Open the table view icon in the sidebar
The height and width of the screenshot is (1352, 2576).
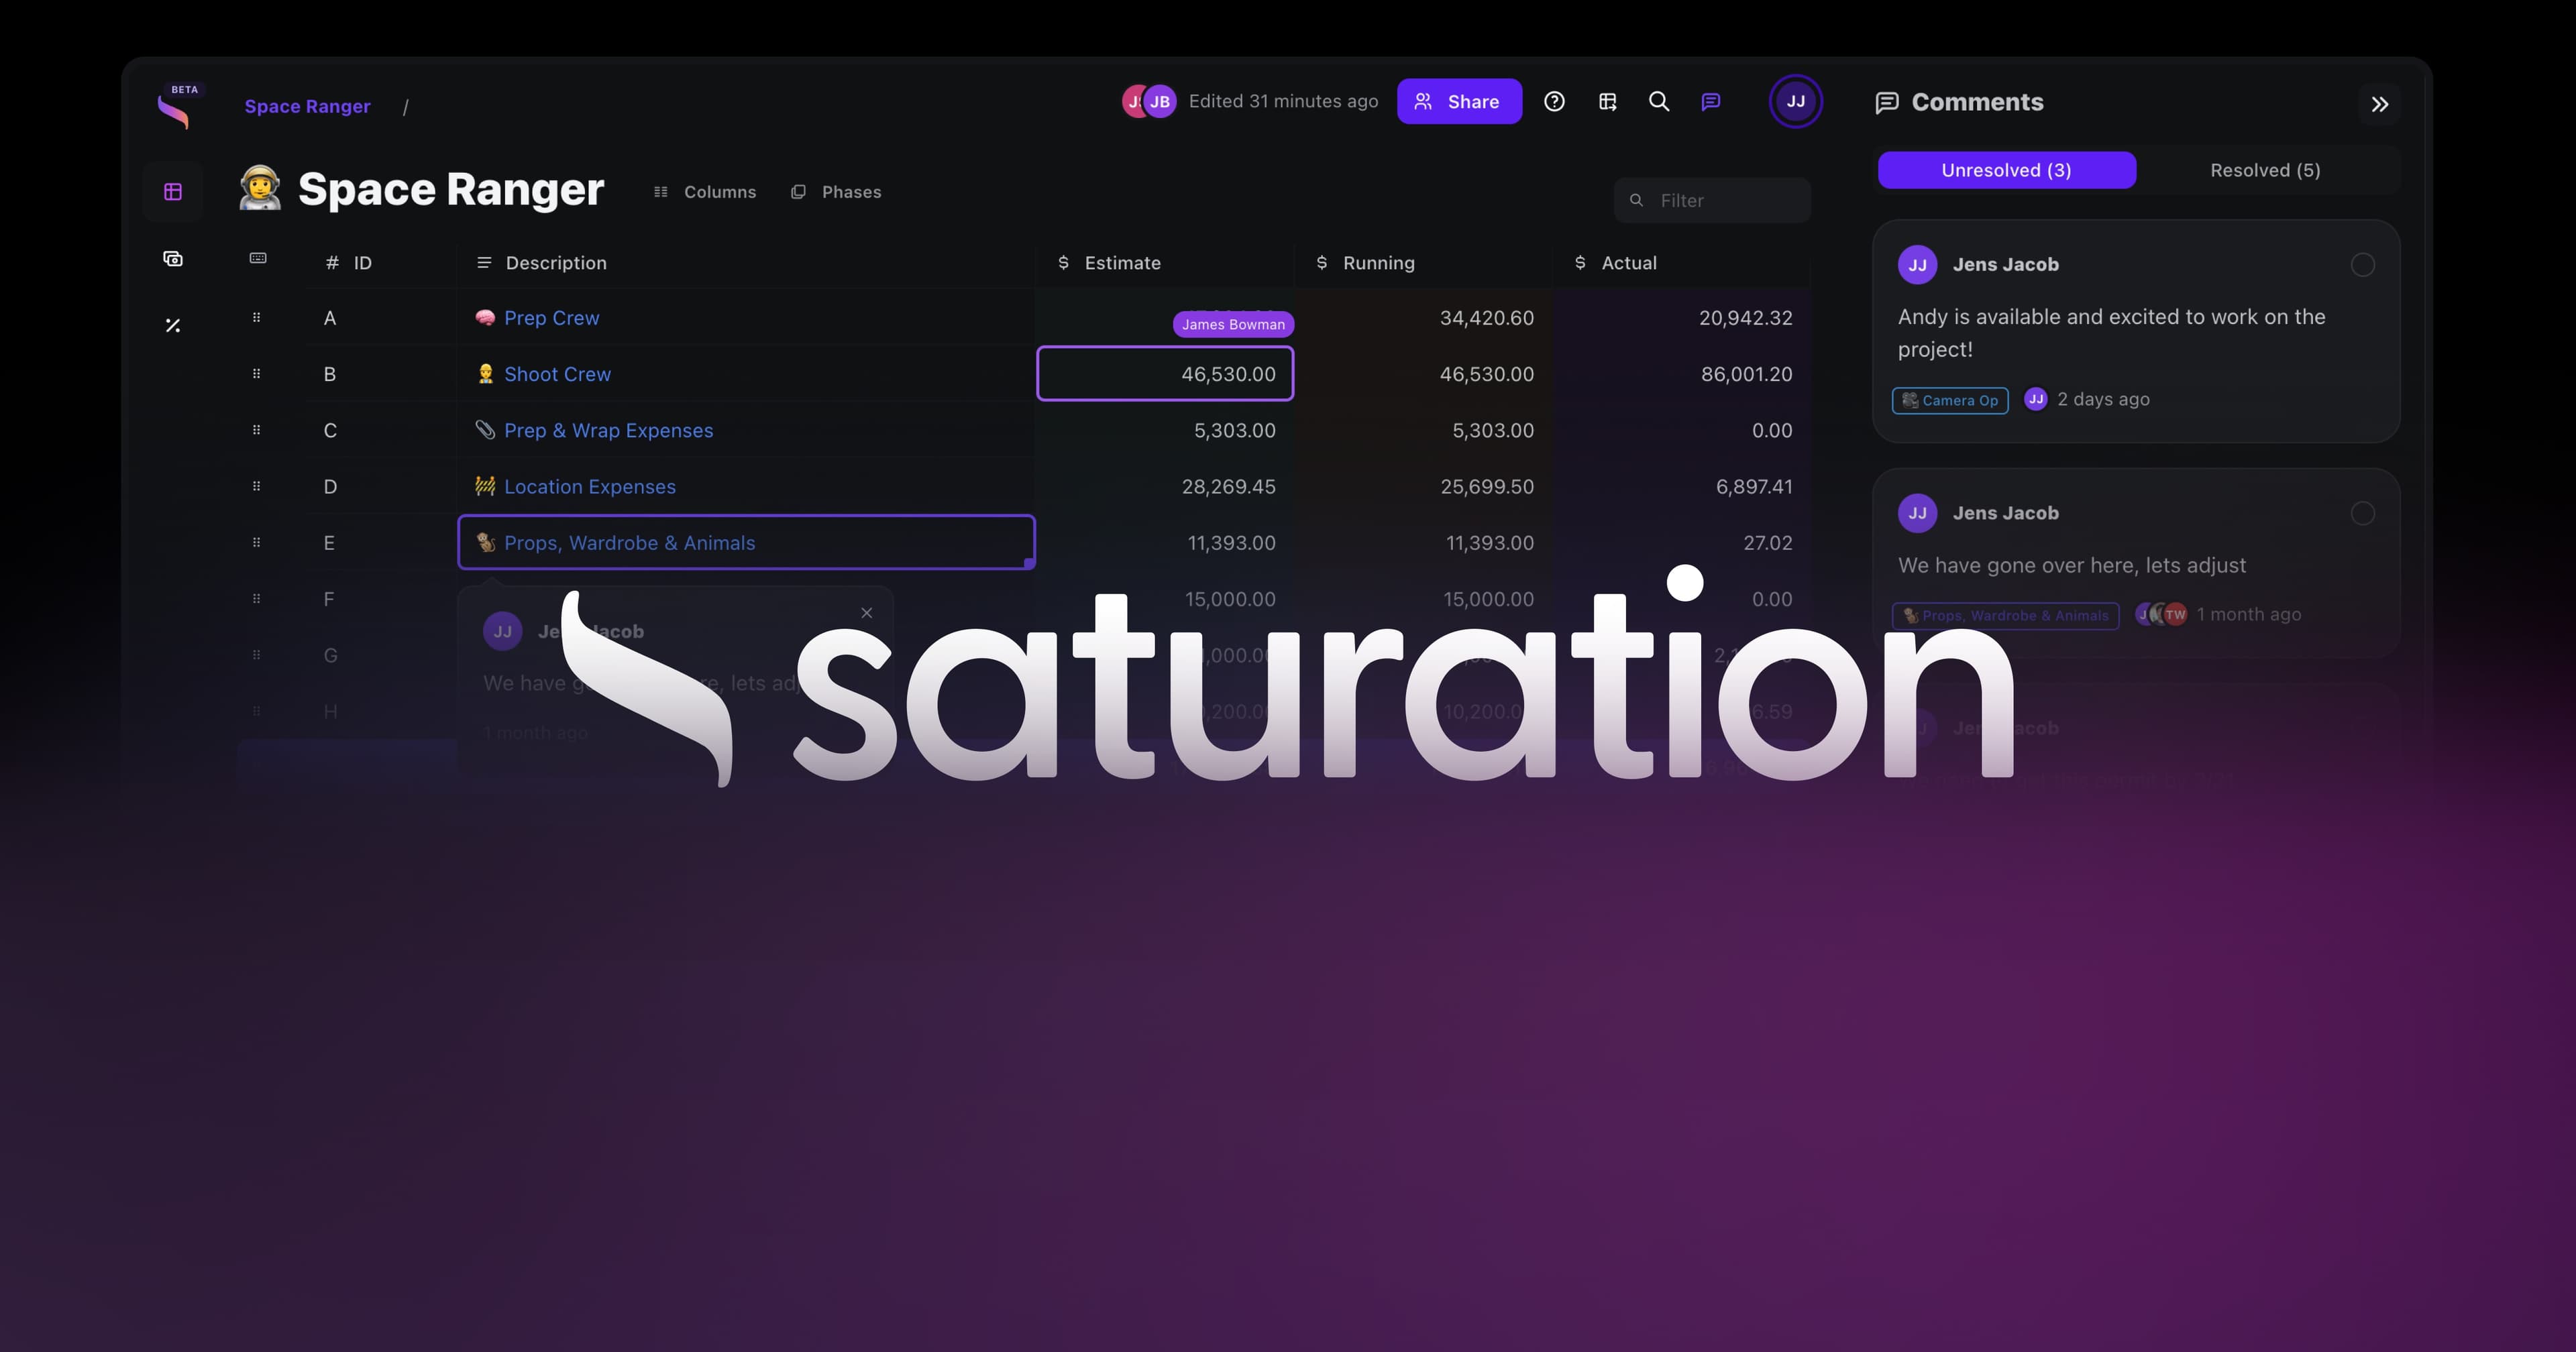pos(172,191)
